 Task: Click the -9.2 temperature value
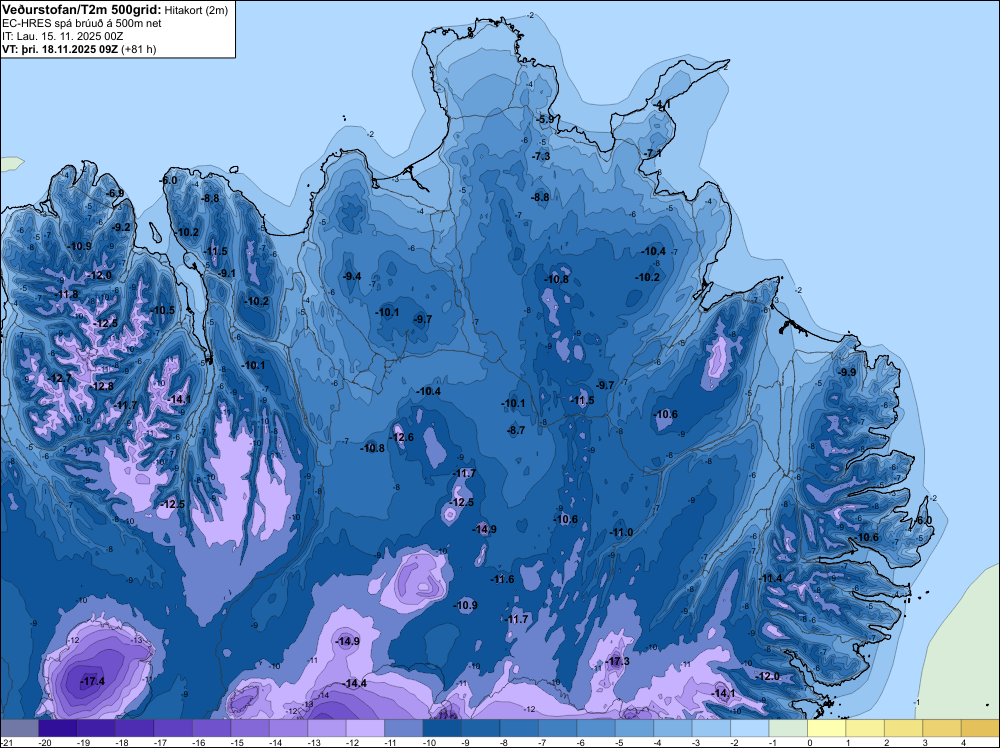(121, 227)
